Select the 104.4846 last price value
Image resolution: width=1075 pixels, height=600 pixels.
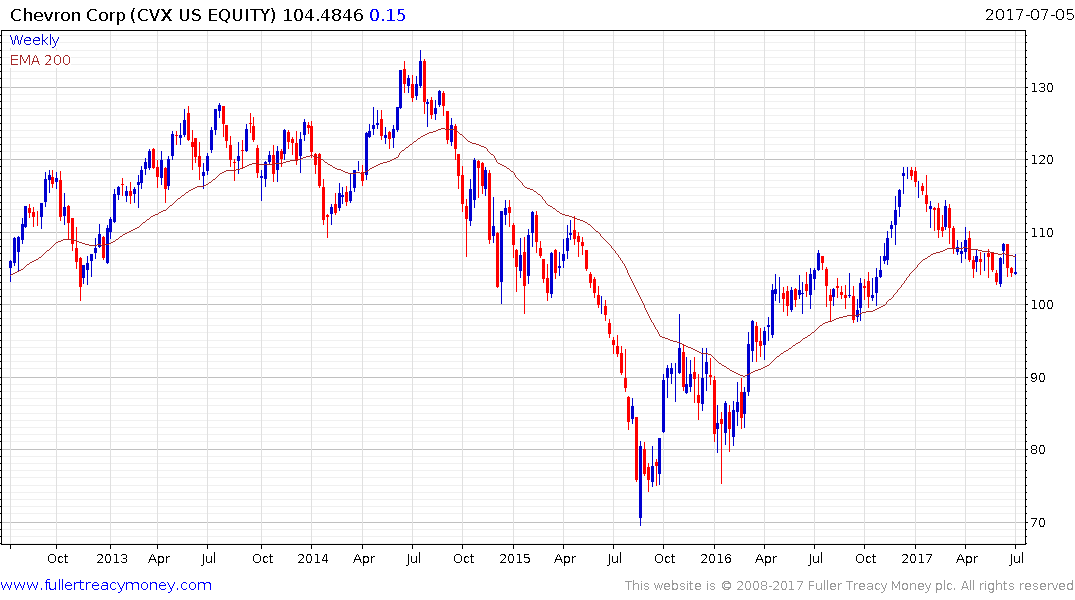[x=322, y=15]
